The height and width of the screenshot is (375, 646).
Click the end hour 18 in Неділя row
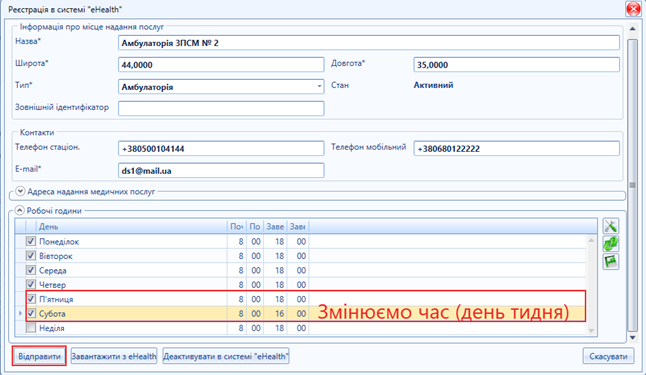click(x=279, y=328)
